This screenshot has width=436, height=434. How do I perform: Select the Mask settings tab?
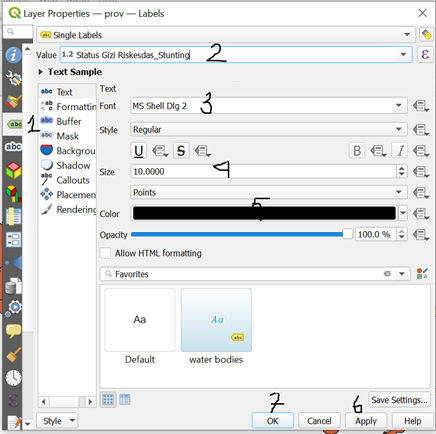(x=67, y=136)
